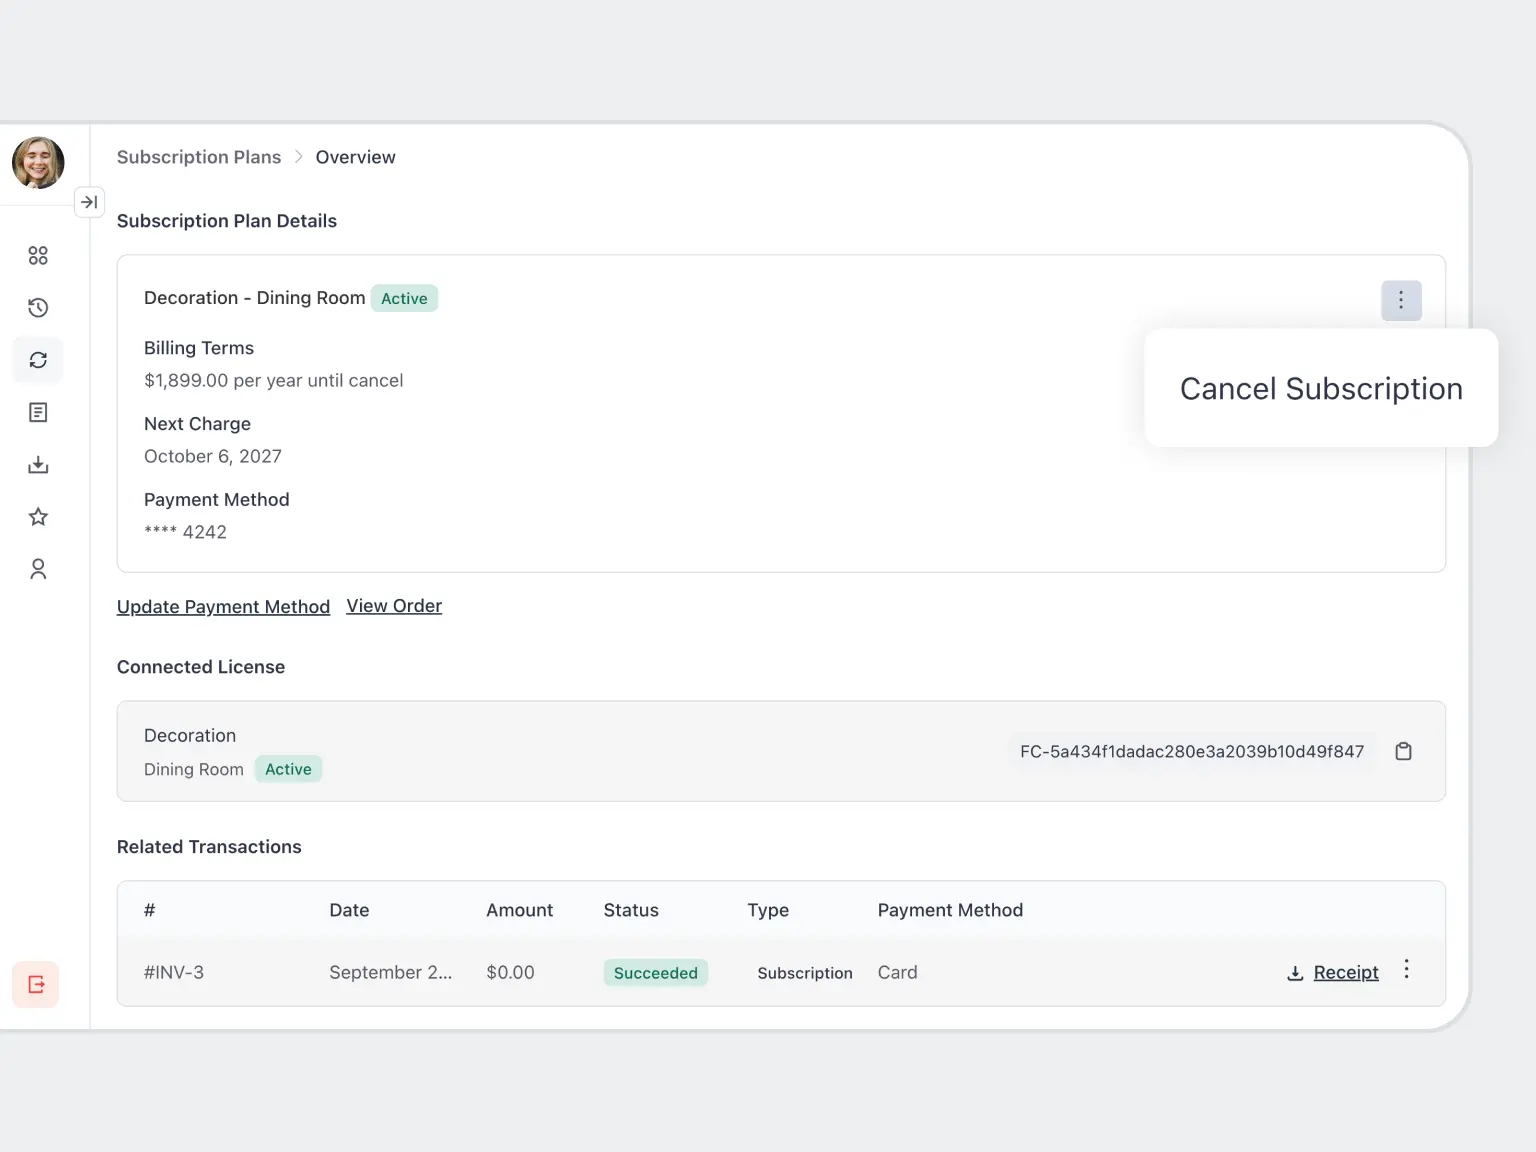Click the Active badge next to Dining Room license
Viewport: 1536px width, 1152px height.
point(288,769)
